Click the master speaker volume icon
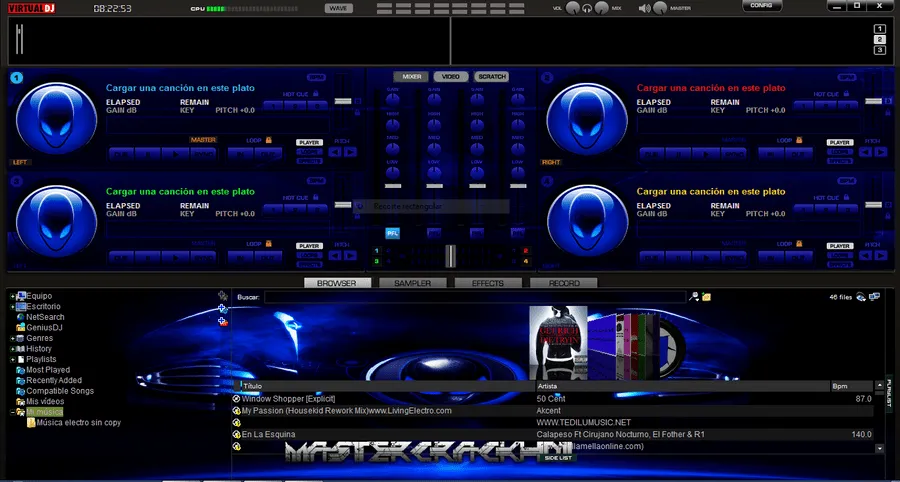Image resolution: width=900 pixels, height=482 pixels. (x=645, y=8)
